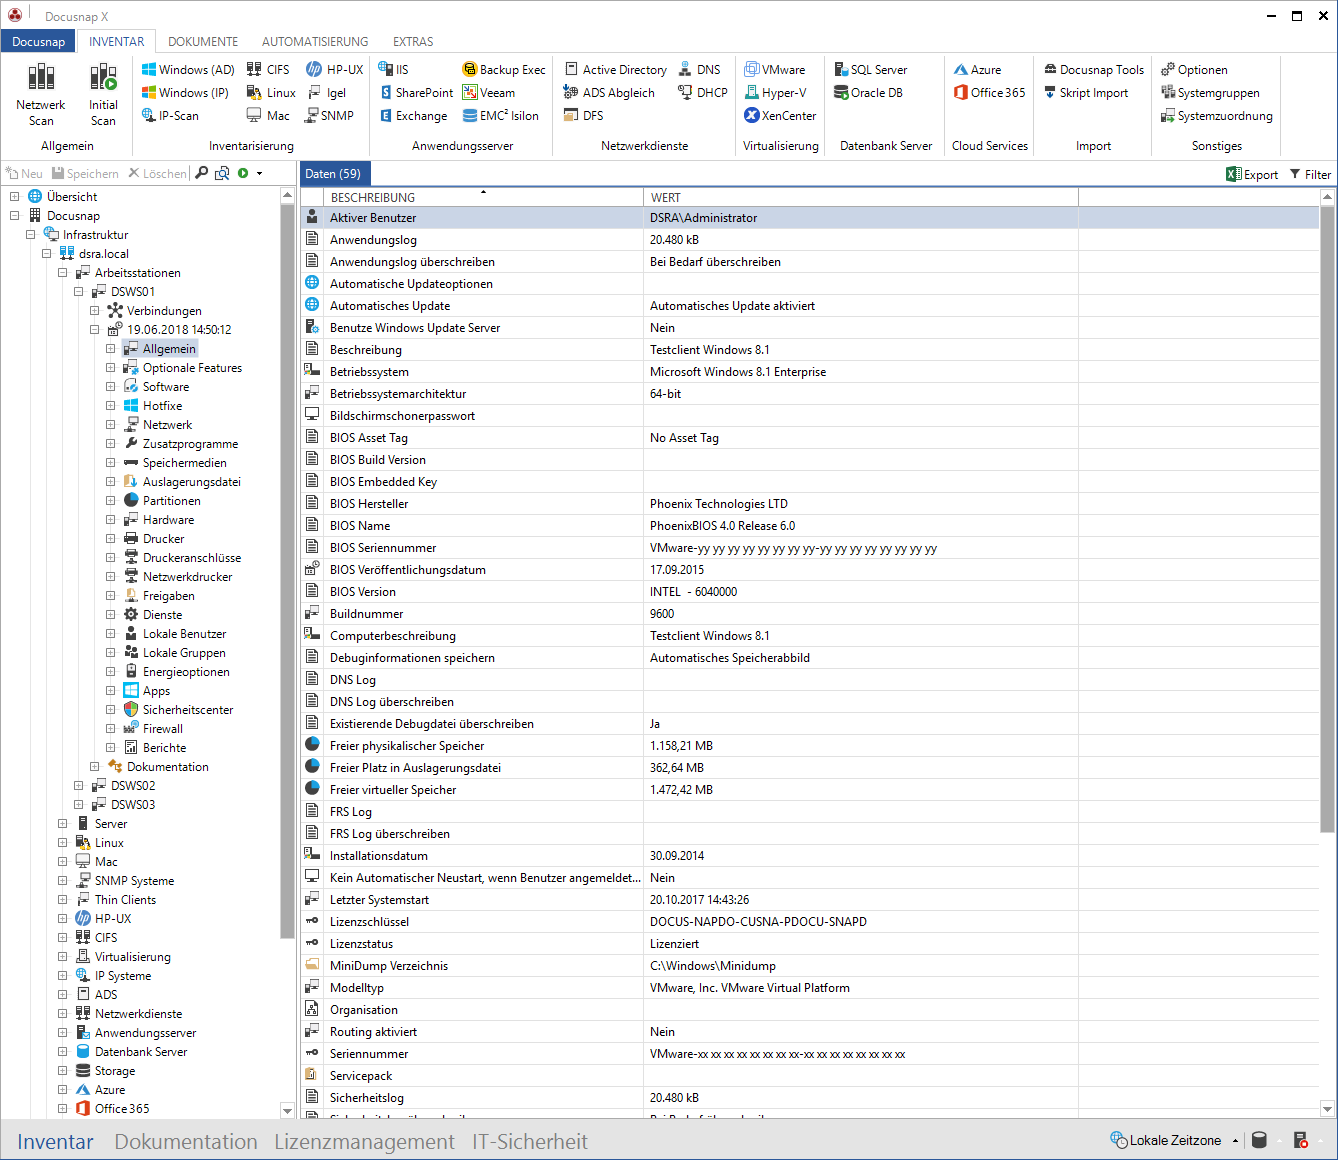Open Mac inventory scan
The height and width of the screenshot is (1160, 1338).
point(268,115)
